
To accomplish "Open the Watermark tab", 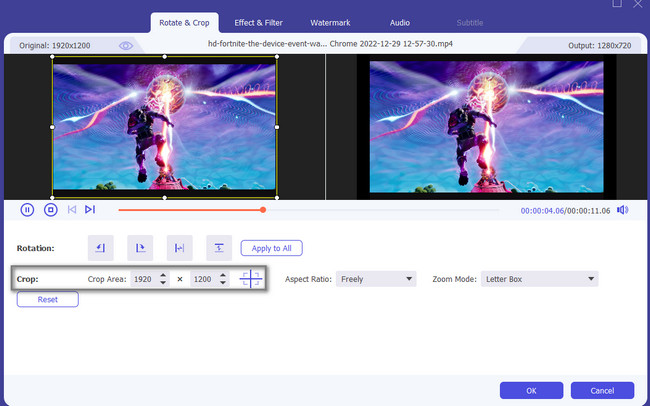I will 330,23.
